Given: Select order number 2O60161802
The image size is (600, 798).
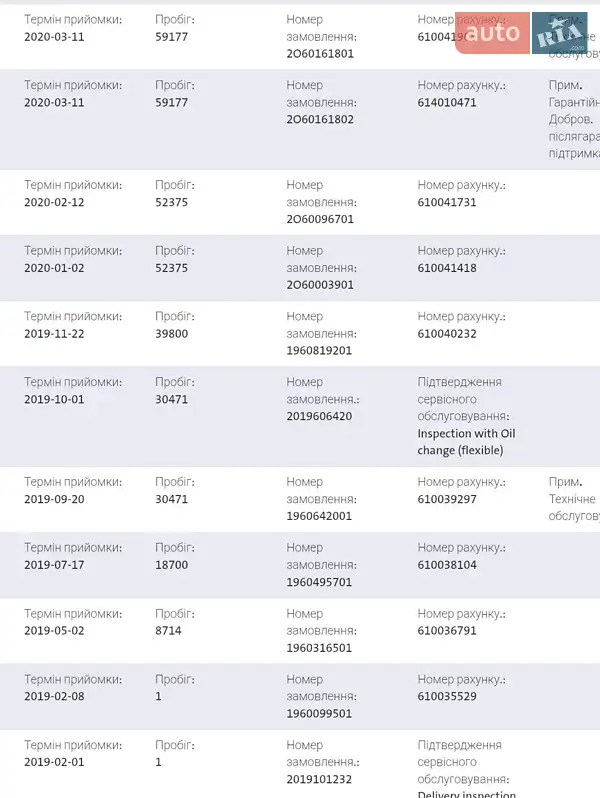Looking at the screenshot, I should click(320, 119).
